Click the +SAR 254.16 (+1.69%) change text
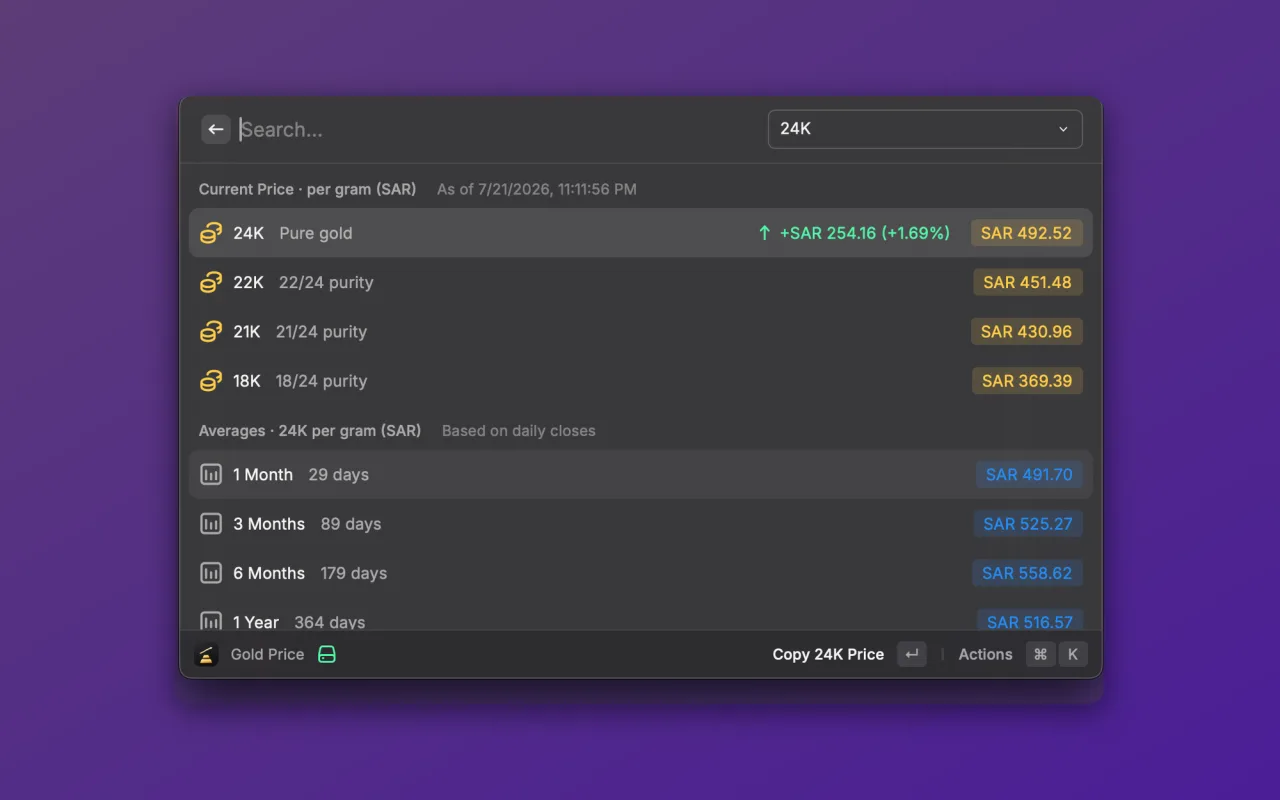The width and height of the screenshot is (1280, 800). [865, 233]
